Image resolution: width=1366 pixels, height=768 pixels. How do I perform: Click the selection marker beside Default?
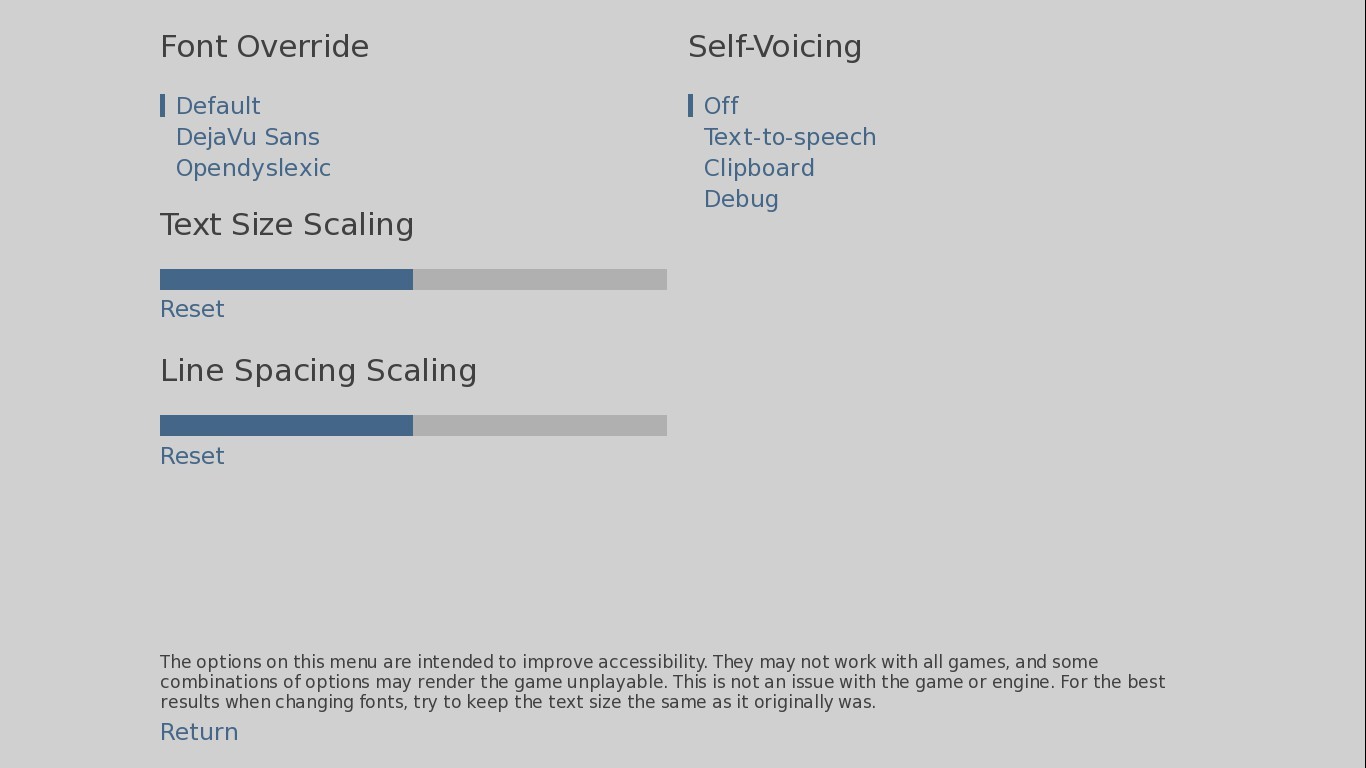point(162,106)
